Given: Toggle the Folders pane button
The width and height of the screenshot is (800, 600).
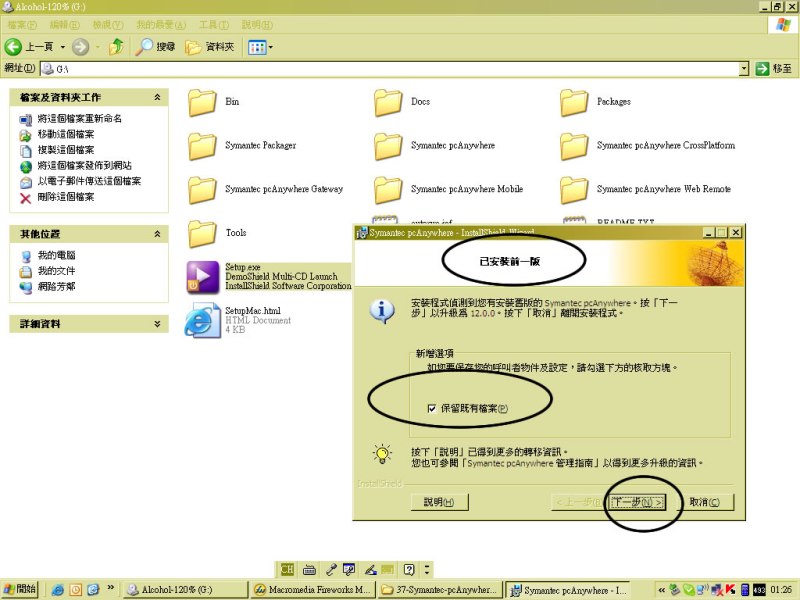Looking at the screenshot, I should tap(210, 47).
